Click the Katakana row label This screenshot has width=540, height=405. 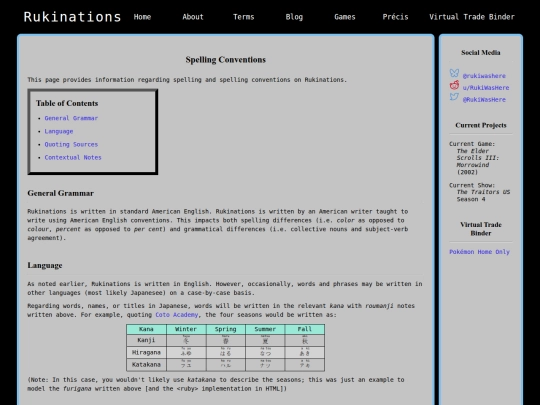coord(146,365)
